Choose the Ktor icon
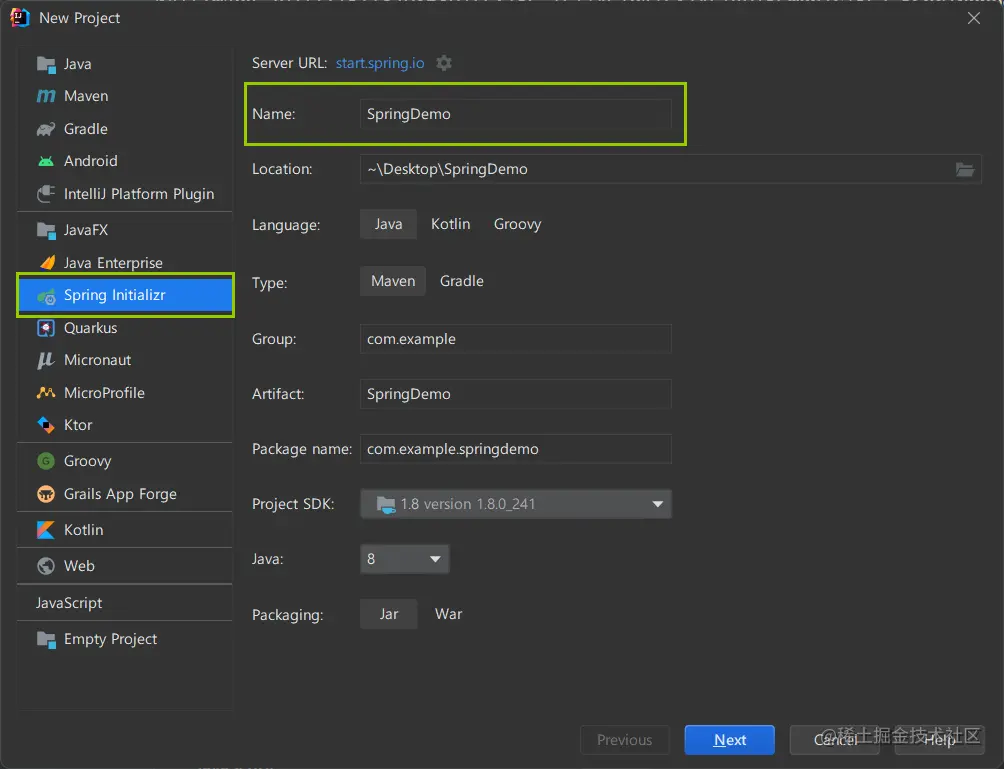Screen dimensions: 1004x769 [x=46, y=425]
